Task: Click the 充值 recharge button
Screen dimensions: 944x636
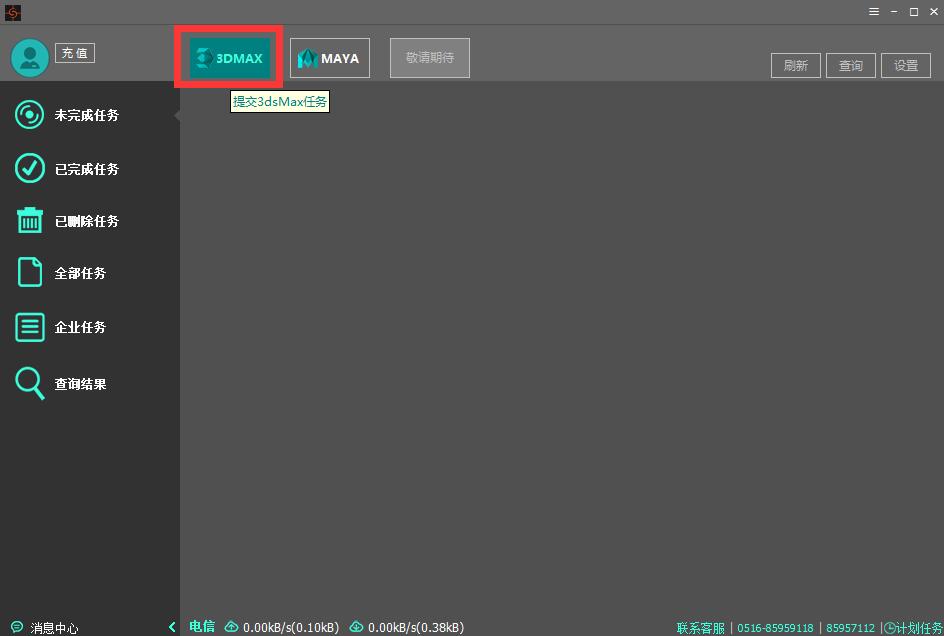Action: [x=75, y=53]
